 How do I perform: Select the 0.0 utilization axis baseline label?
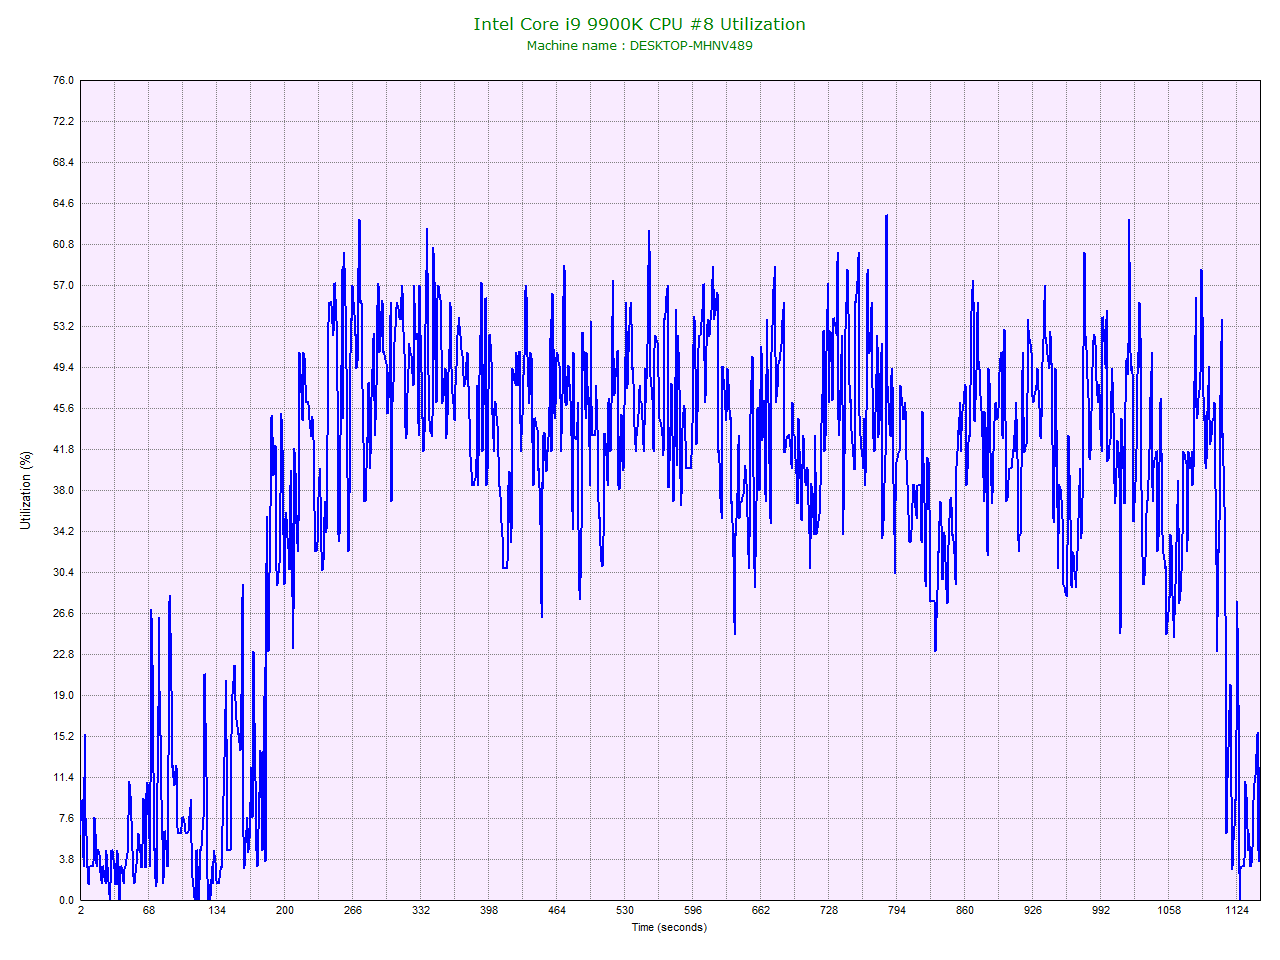point(66,900)
